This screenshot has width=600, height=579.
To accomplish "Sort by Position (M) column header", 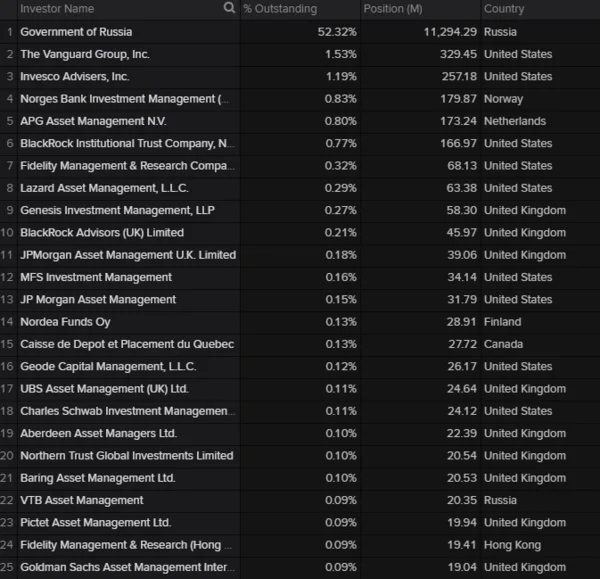I will 392,9.
